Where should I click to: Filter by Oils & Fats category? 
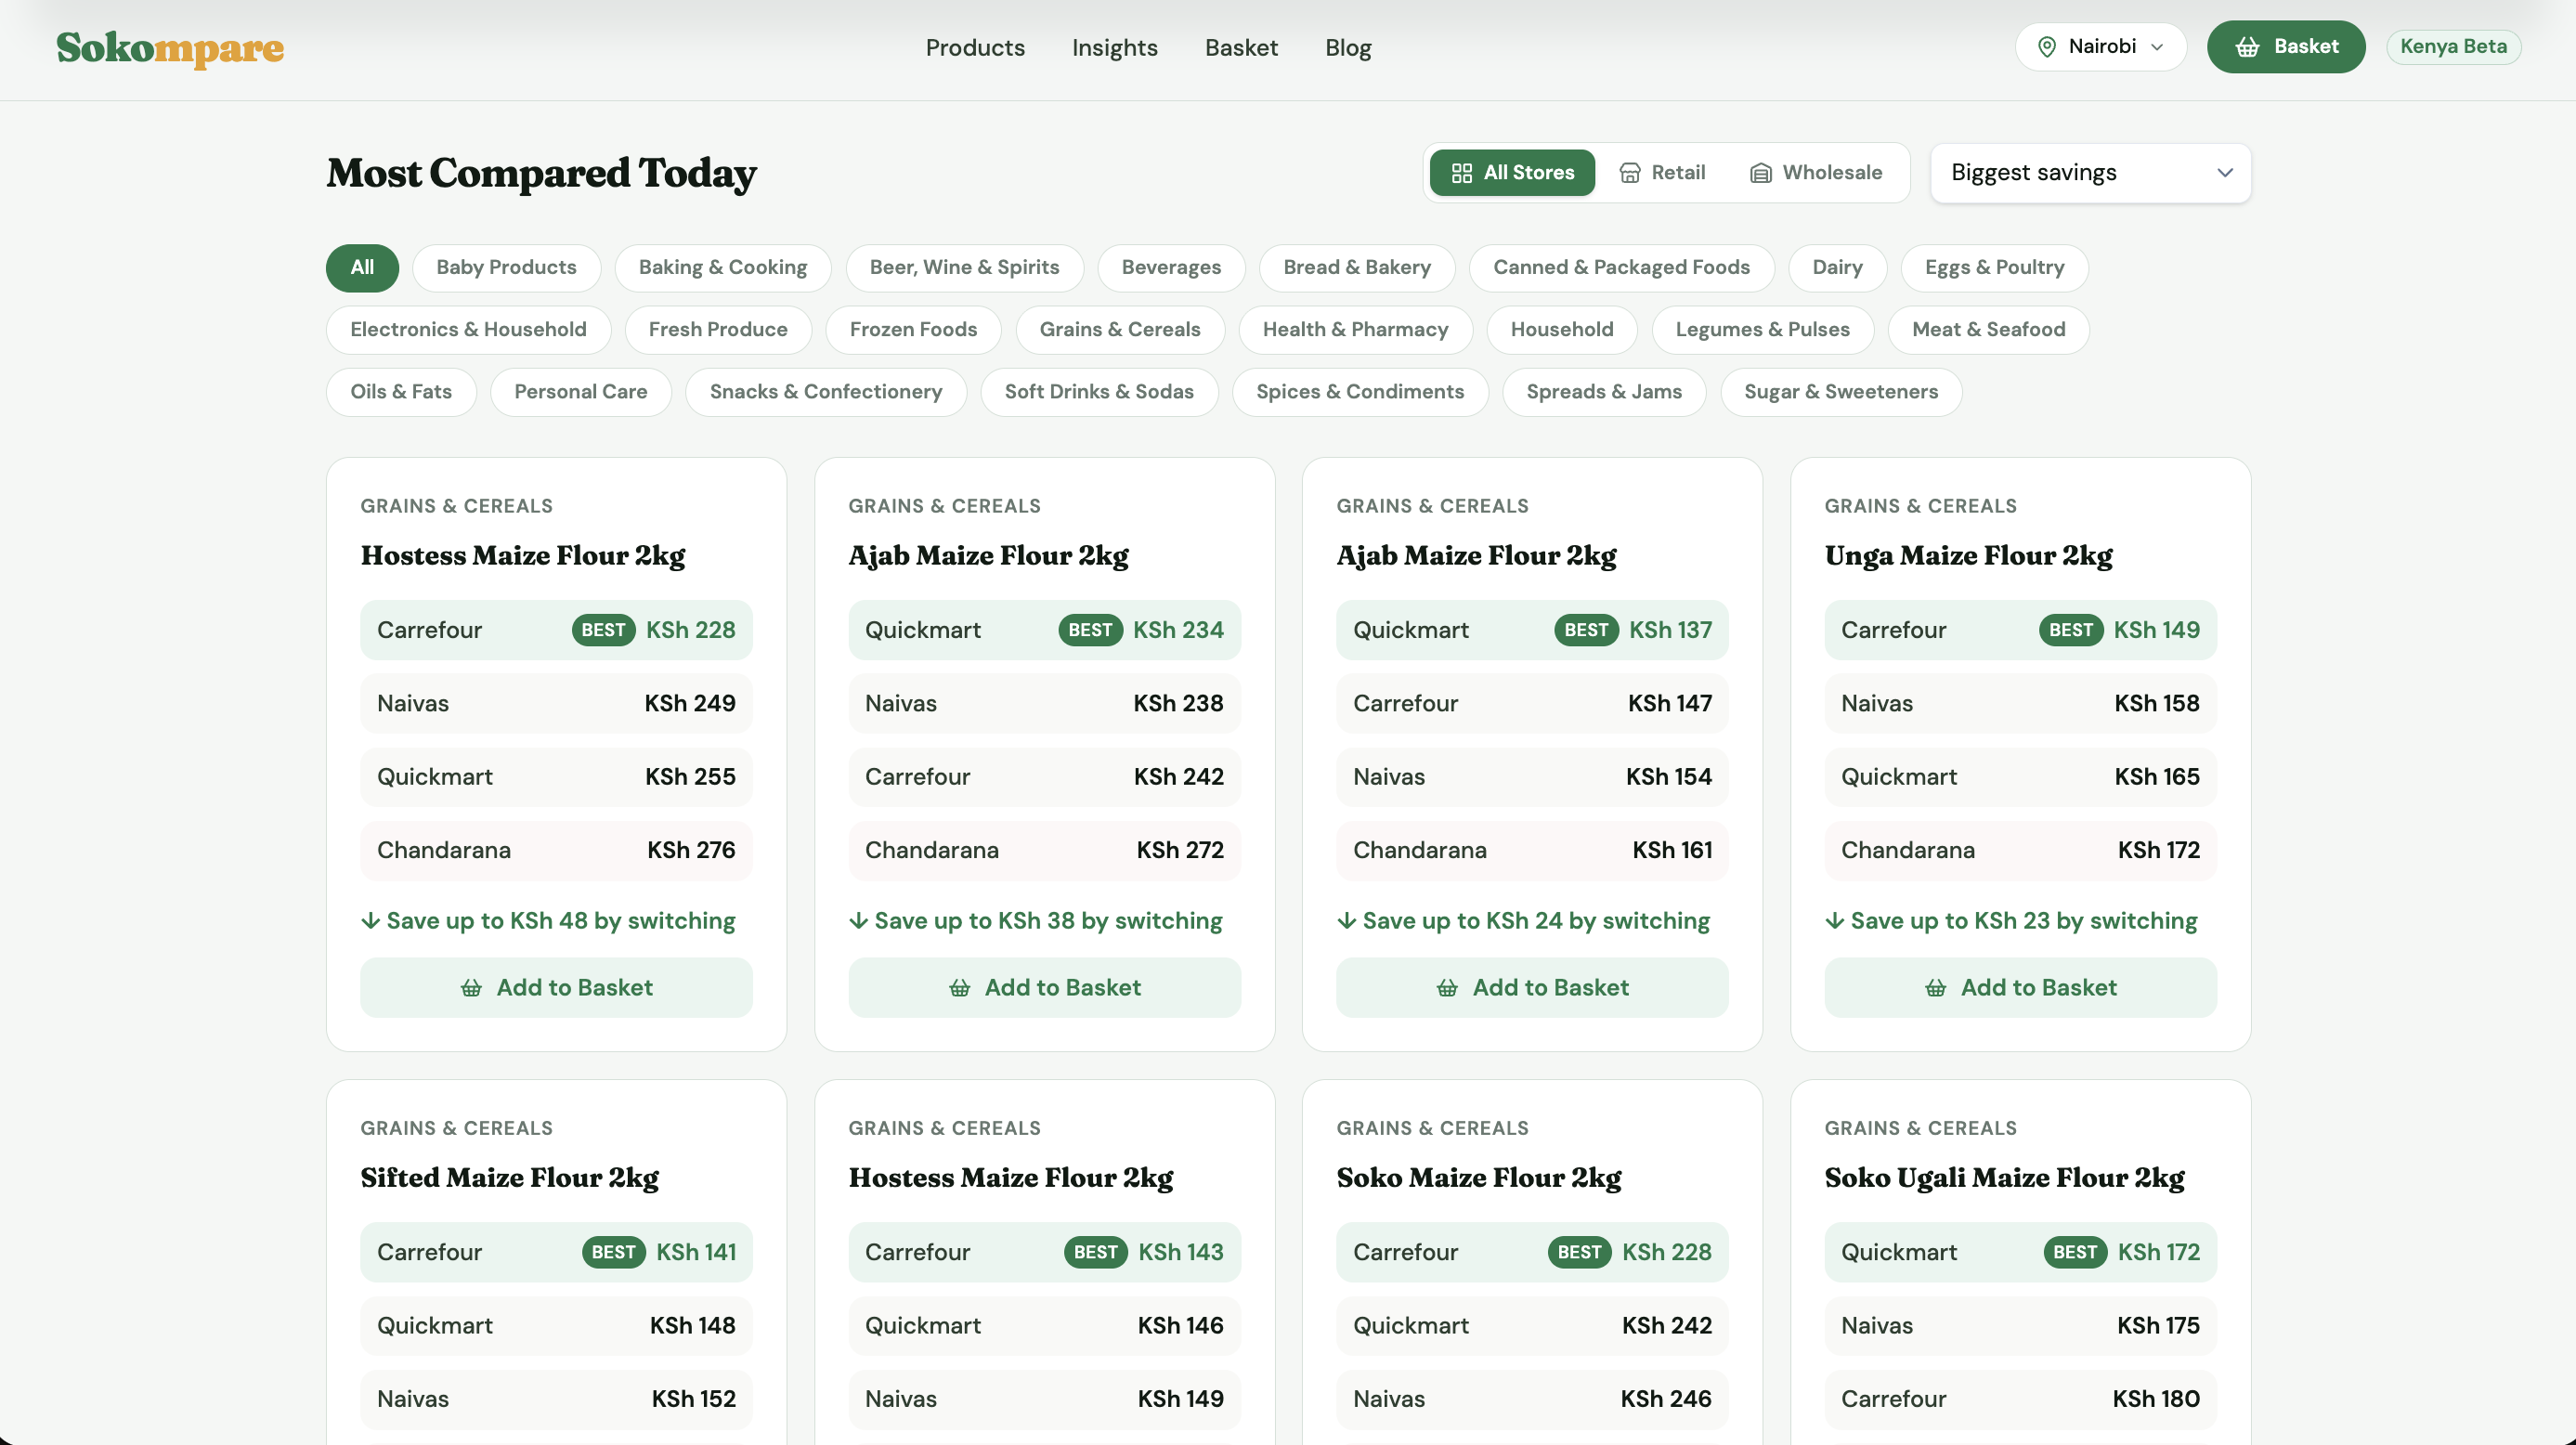[401, 392]
